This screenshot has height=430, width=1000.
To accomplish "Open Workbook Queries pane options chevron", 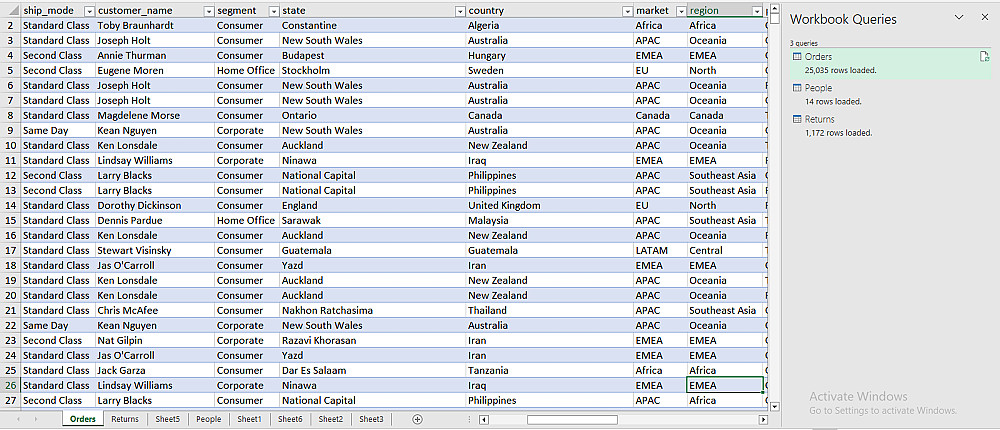I will click(x=959, y=18).
